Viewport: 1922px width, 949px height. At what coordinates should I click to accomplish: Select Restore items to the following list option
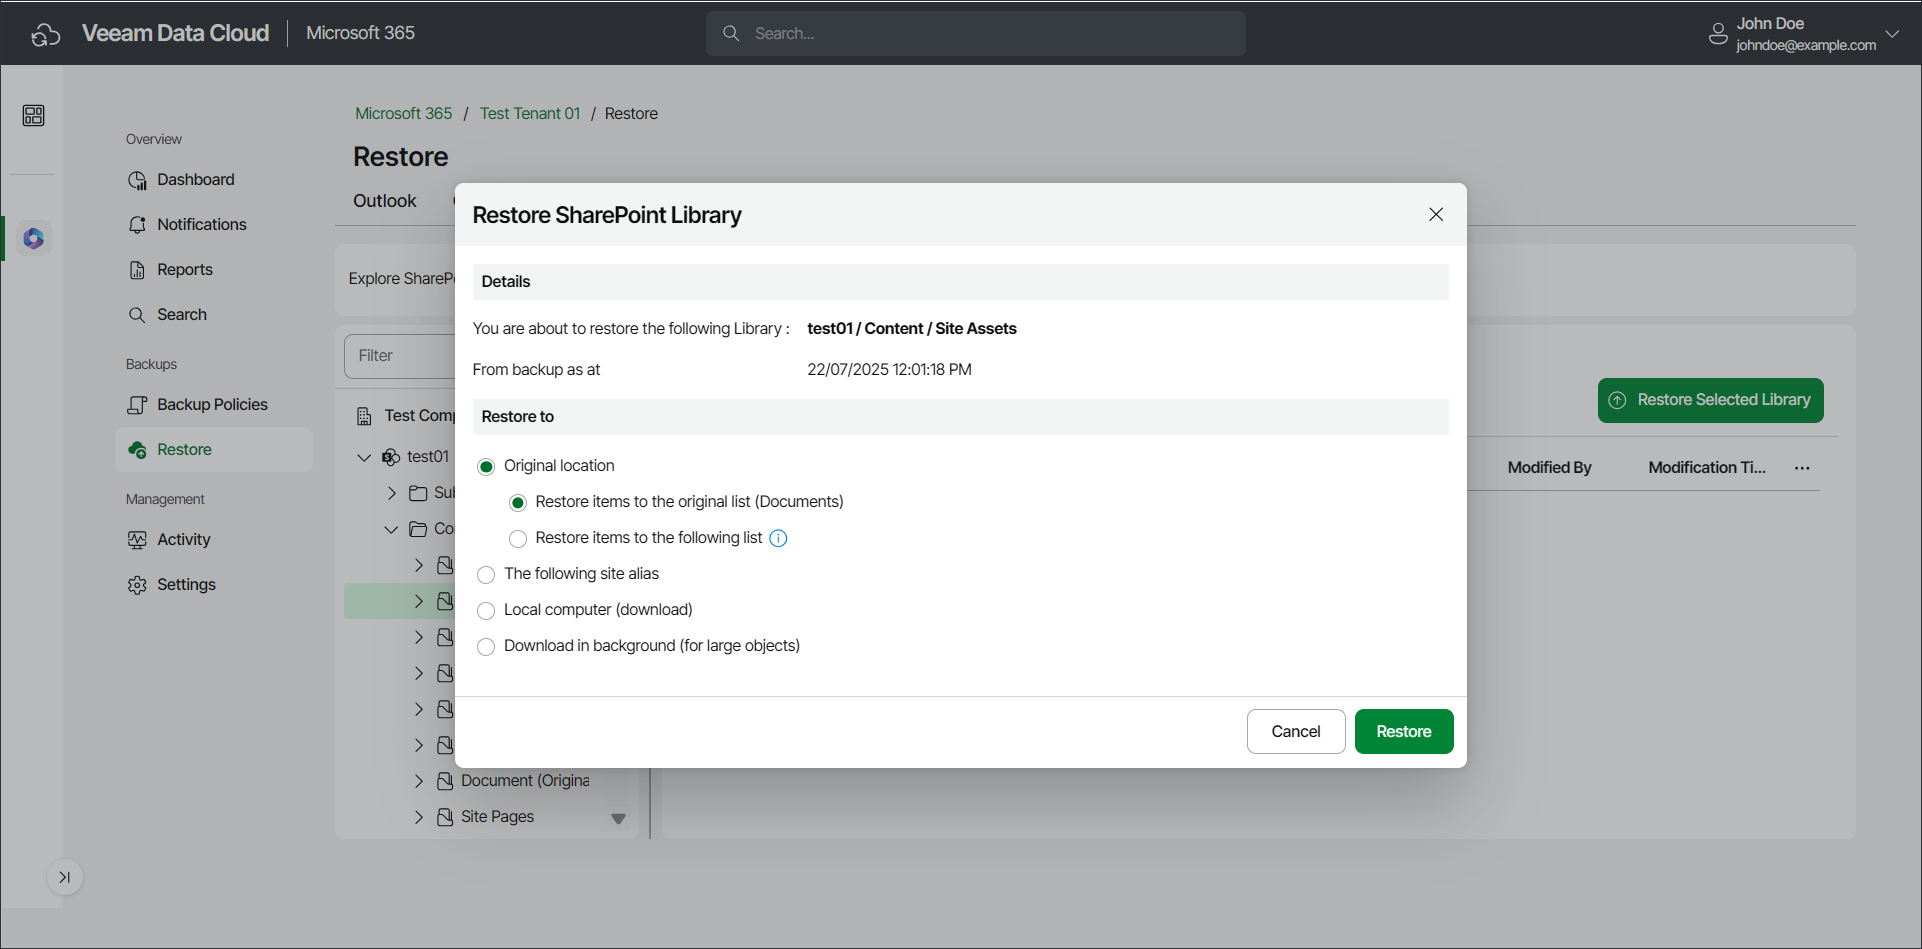point(518,539)
